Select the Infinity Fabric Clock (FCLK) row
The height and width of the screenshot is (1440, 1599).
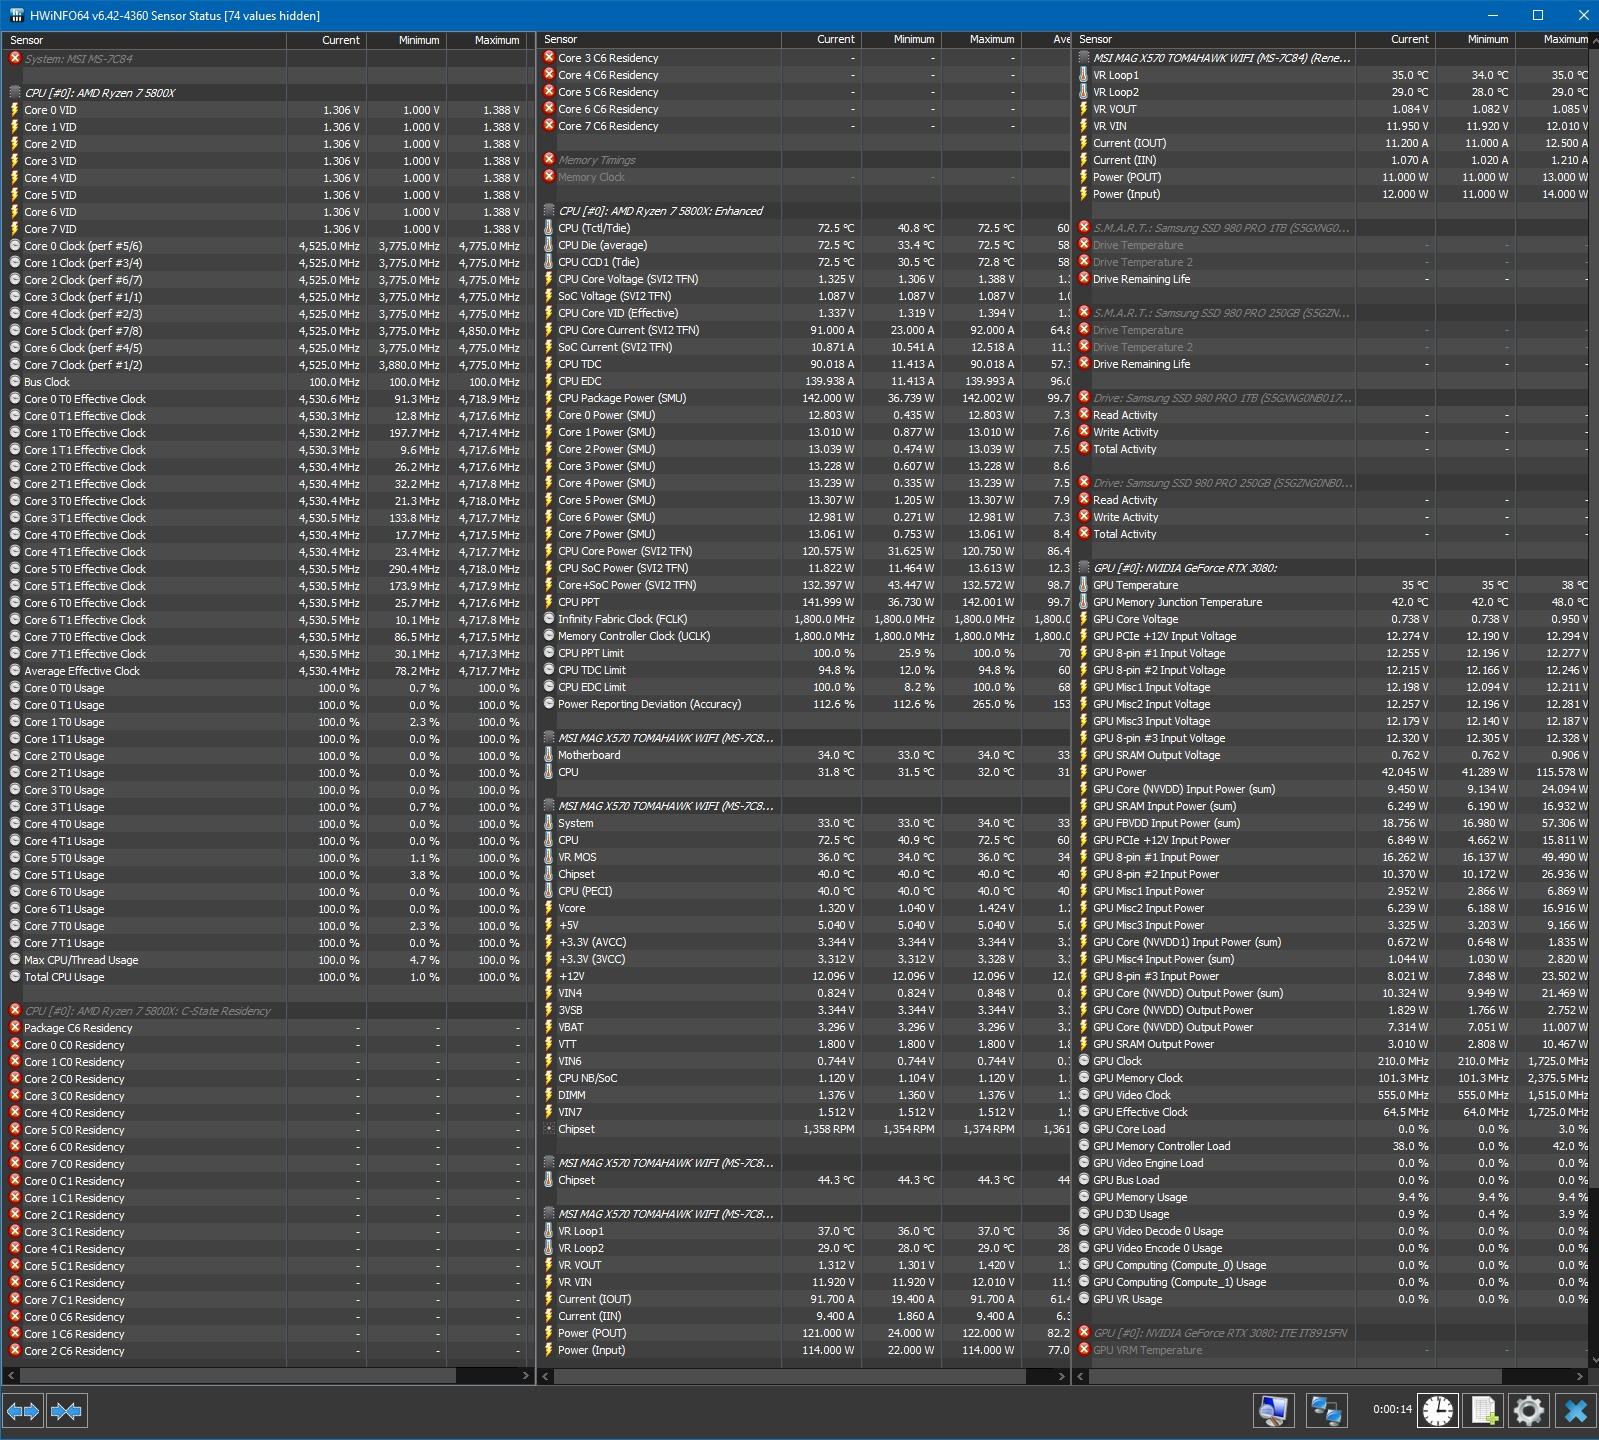click(x=805, y=619)
